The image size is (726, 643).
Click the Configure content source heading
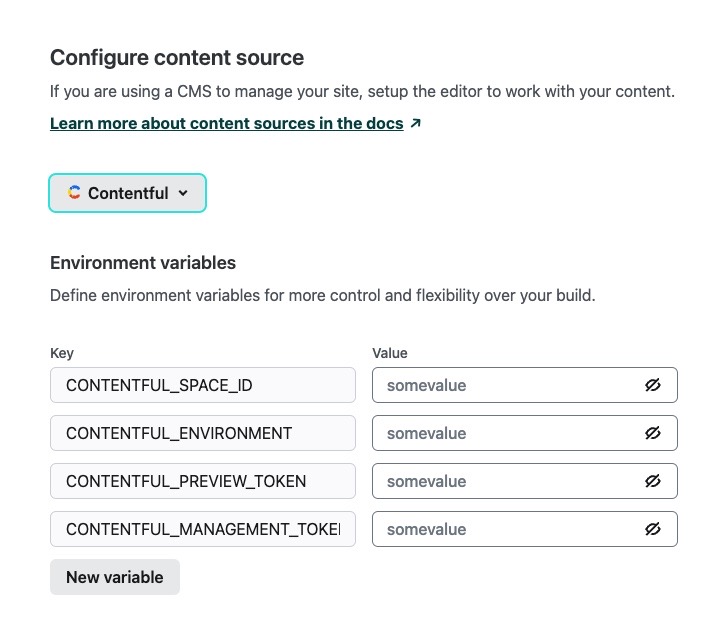tap(177, 57)
